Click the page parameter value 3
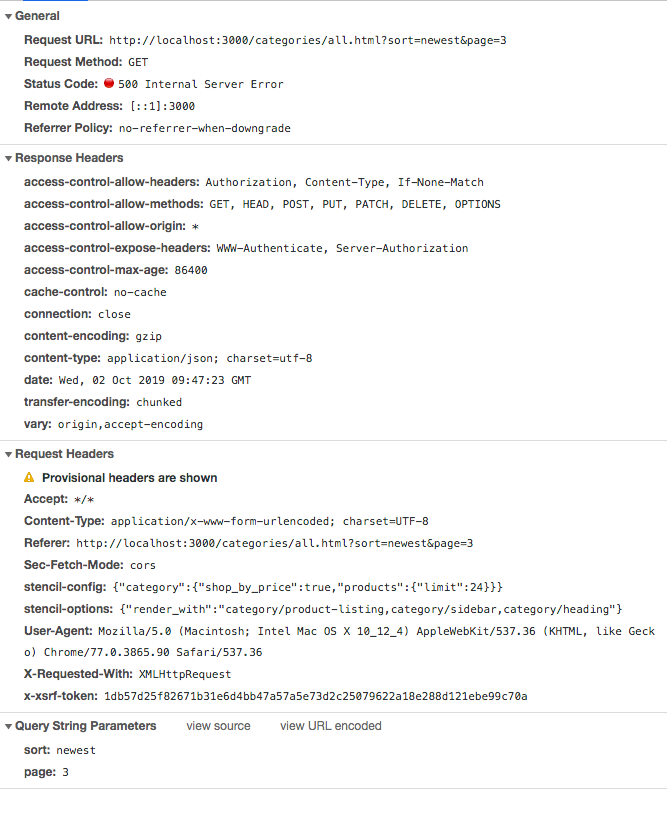 point(65,771)
